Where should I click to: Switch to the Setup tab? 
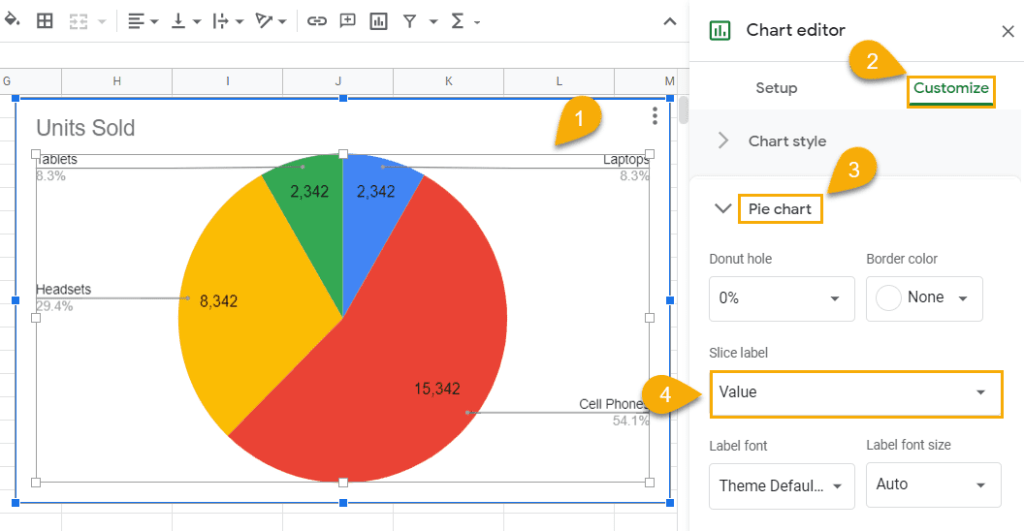click(776, 88)
